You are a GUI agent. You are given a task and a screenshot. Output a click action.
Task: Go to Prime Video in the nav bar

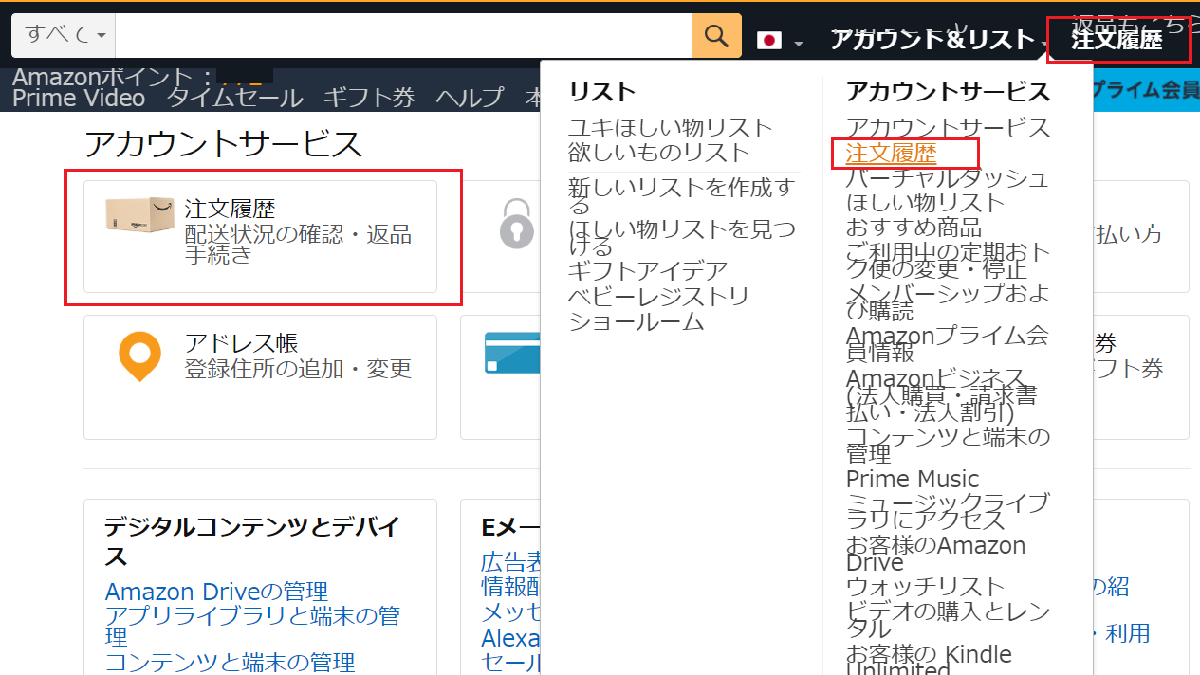pos(78,97)
